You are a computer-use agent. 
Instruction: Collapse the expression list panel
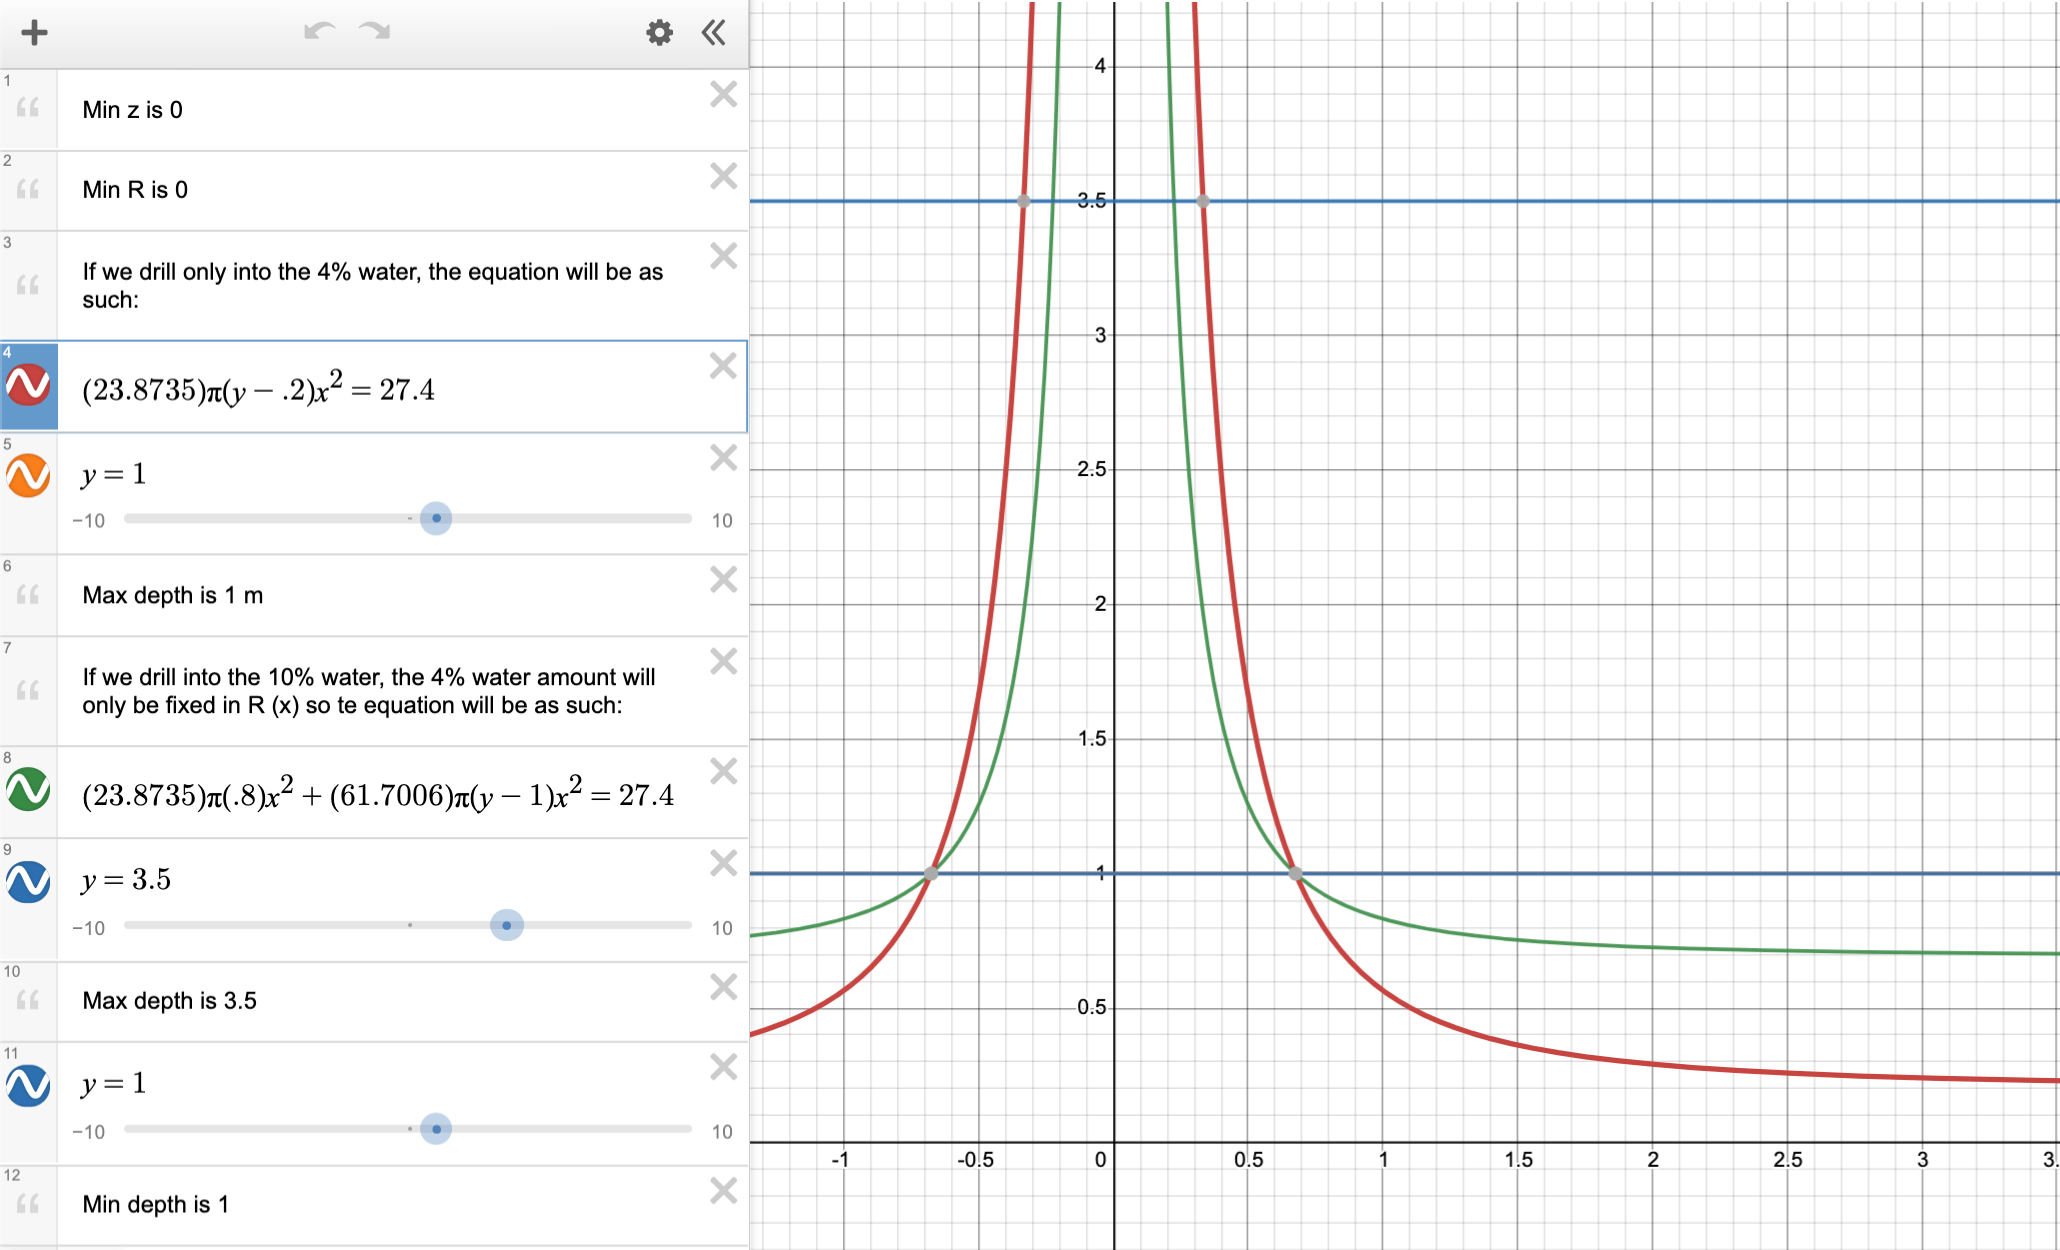coord(713,33)
